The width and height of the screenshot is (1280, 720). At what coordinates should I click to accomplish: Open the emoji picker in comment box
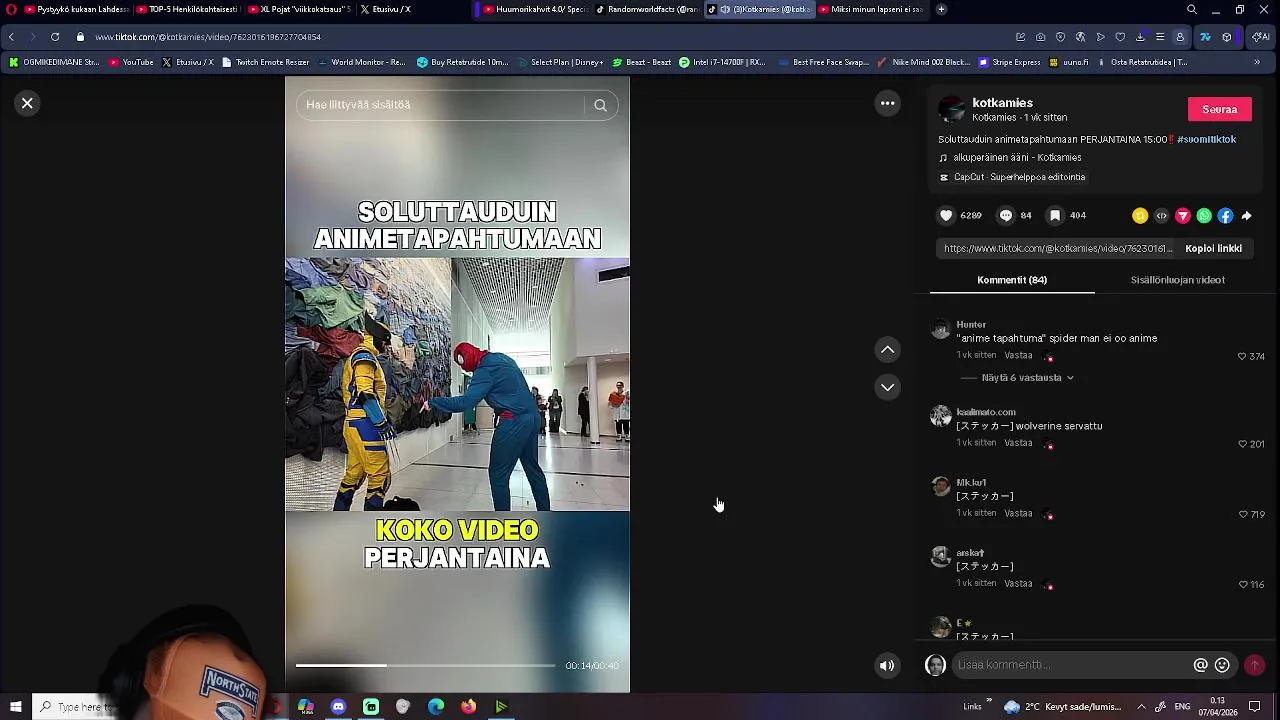click(x=1222, y=665)
